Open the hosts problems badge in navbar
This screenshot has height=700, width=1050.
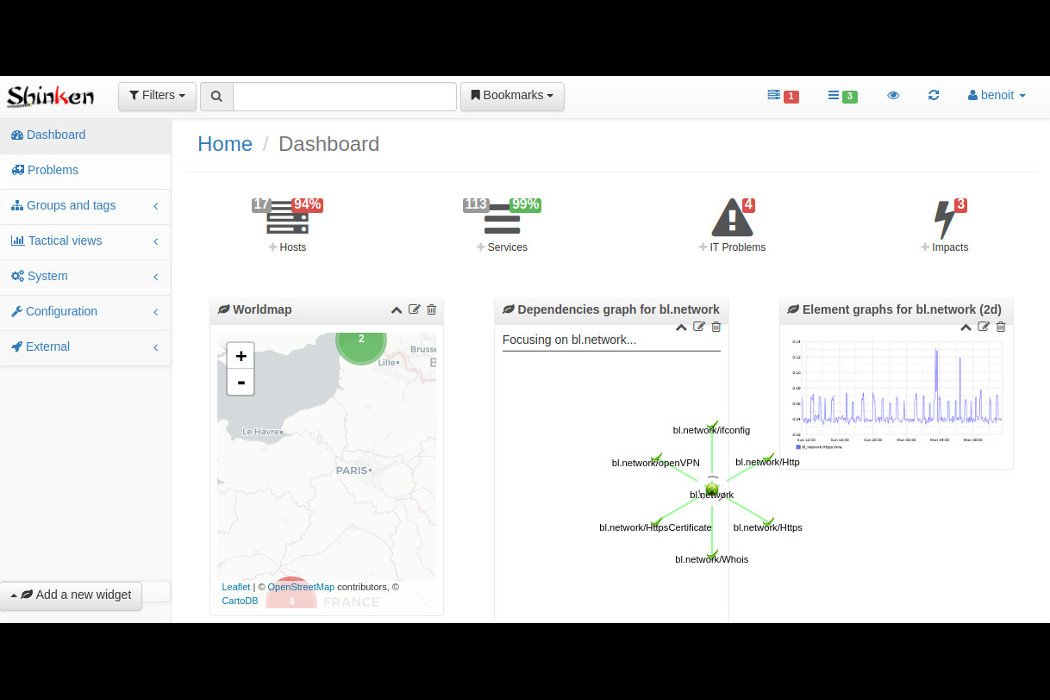click(x=782, y=96)
